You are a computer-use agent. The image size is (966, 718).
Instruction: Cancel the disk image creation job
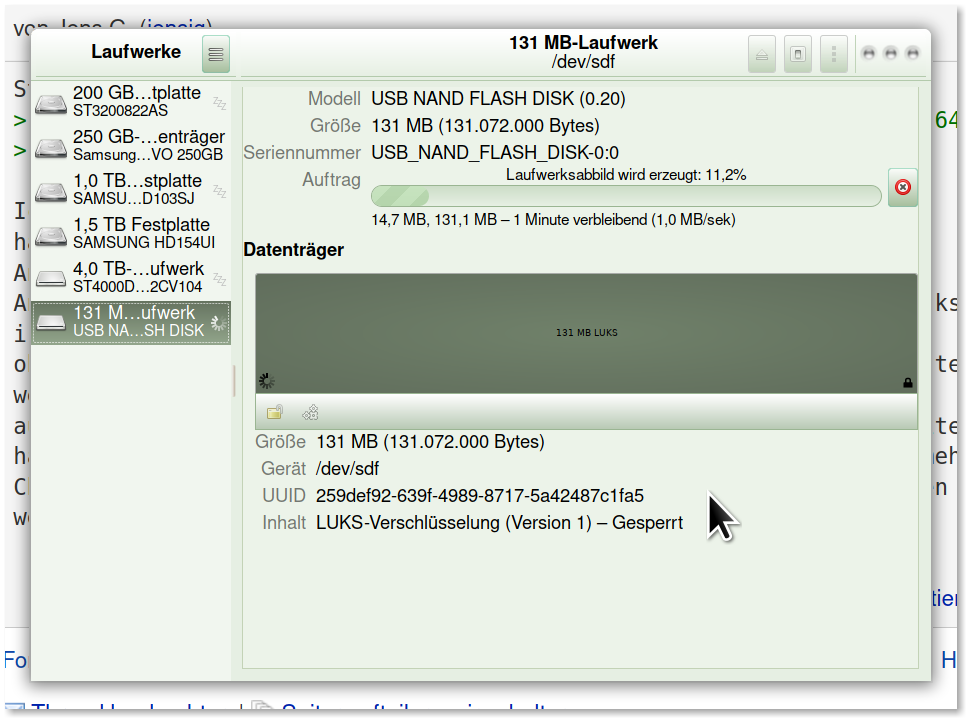903,187
